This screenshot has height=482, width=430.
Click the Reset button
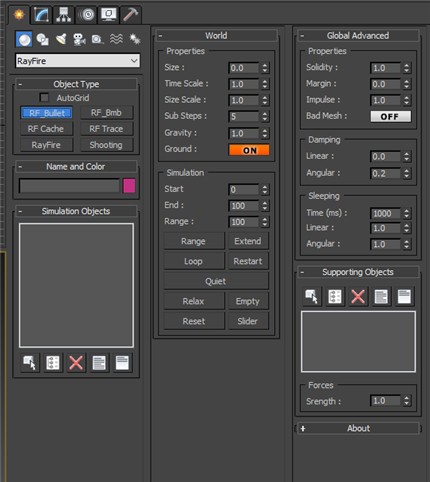(x=194, y=321)
